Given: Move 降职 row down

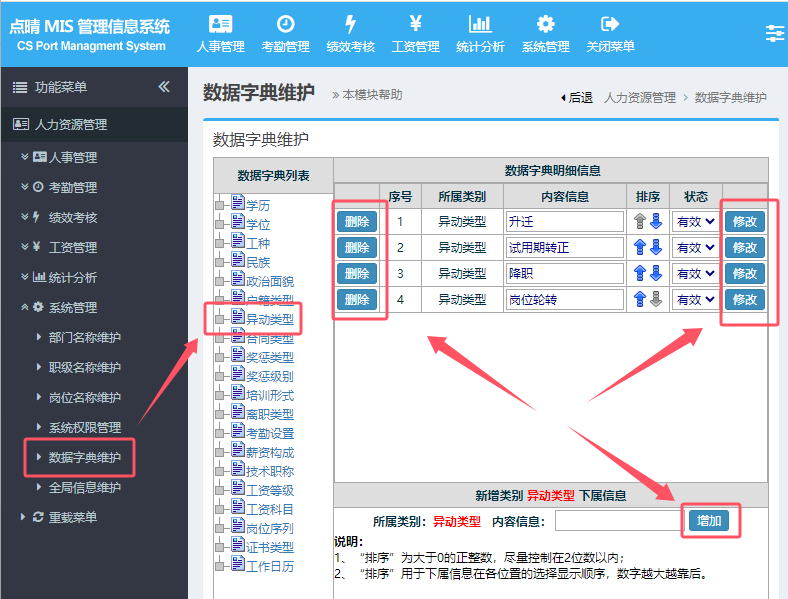Looking at the screenshot, I should 656,273.
